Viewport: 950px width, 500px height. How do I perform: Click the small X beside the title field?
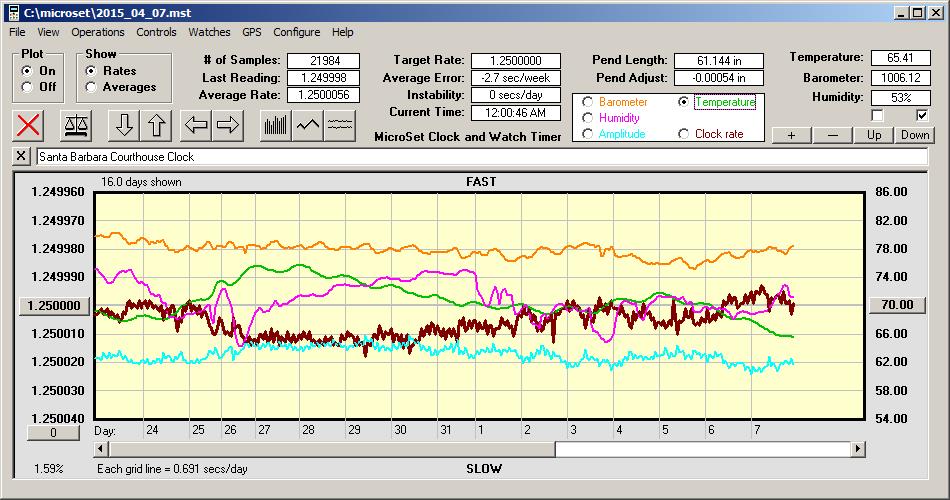tap(21, 156)
